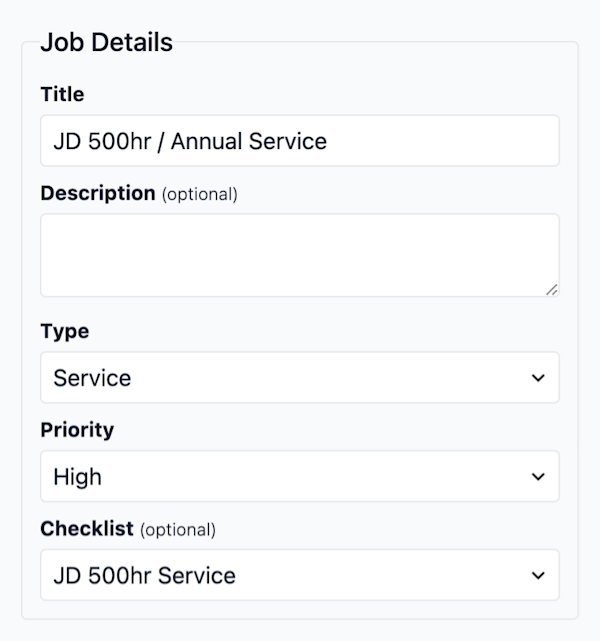Open the Priority dropdown showing High
This screenshot has height=641, width=600.
pos(299,477)
